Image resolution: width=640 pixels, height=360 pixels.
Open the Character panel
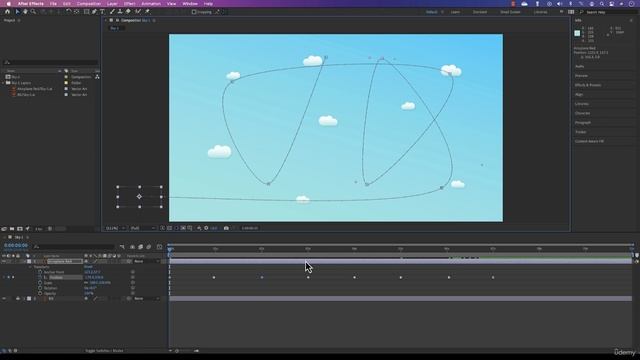pyautogui.click(x=582, y=113)
